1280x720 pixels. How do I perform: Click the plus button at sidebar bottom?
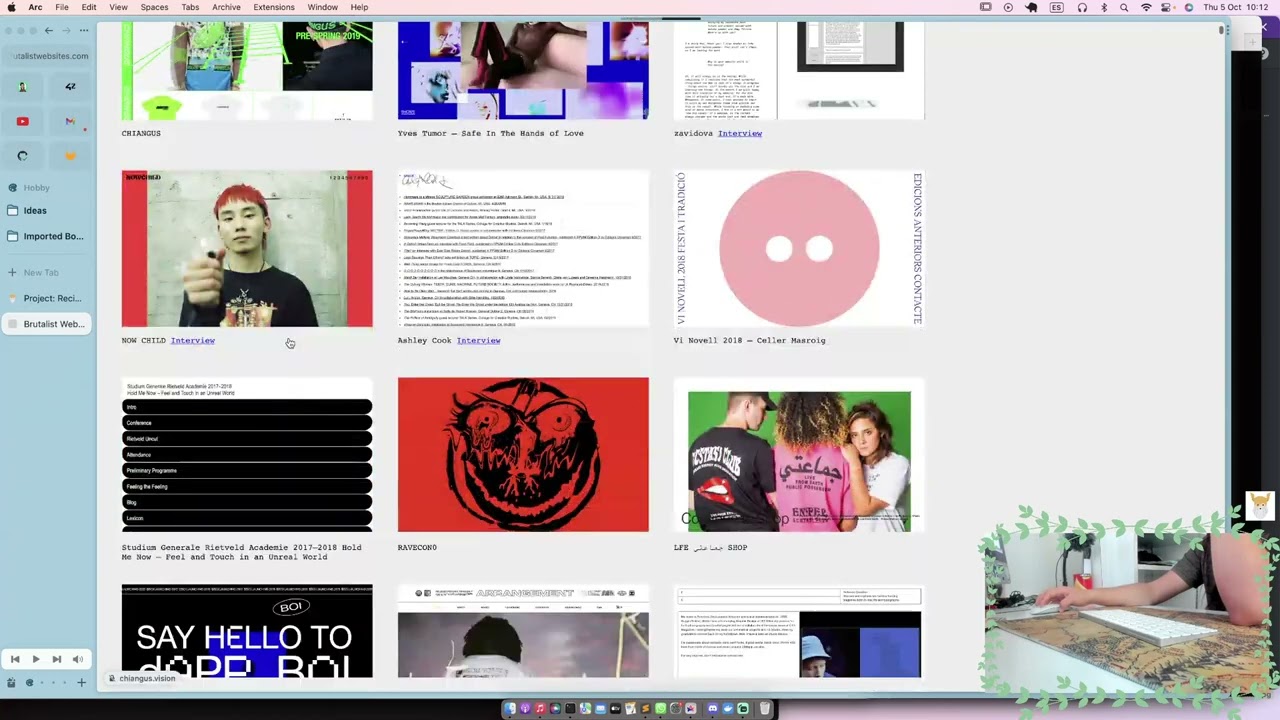coord(82,683)
